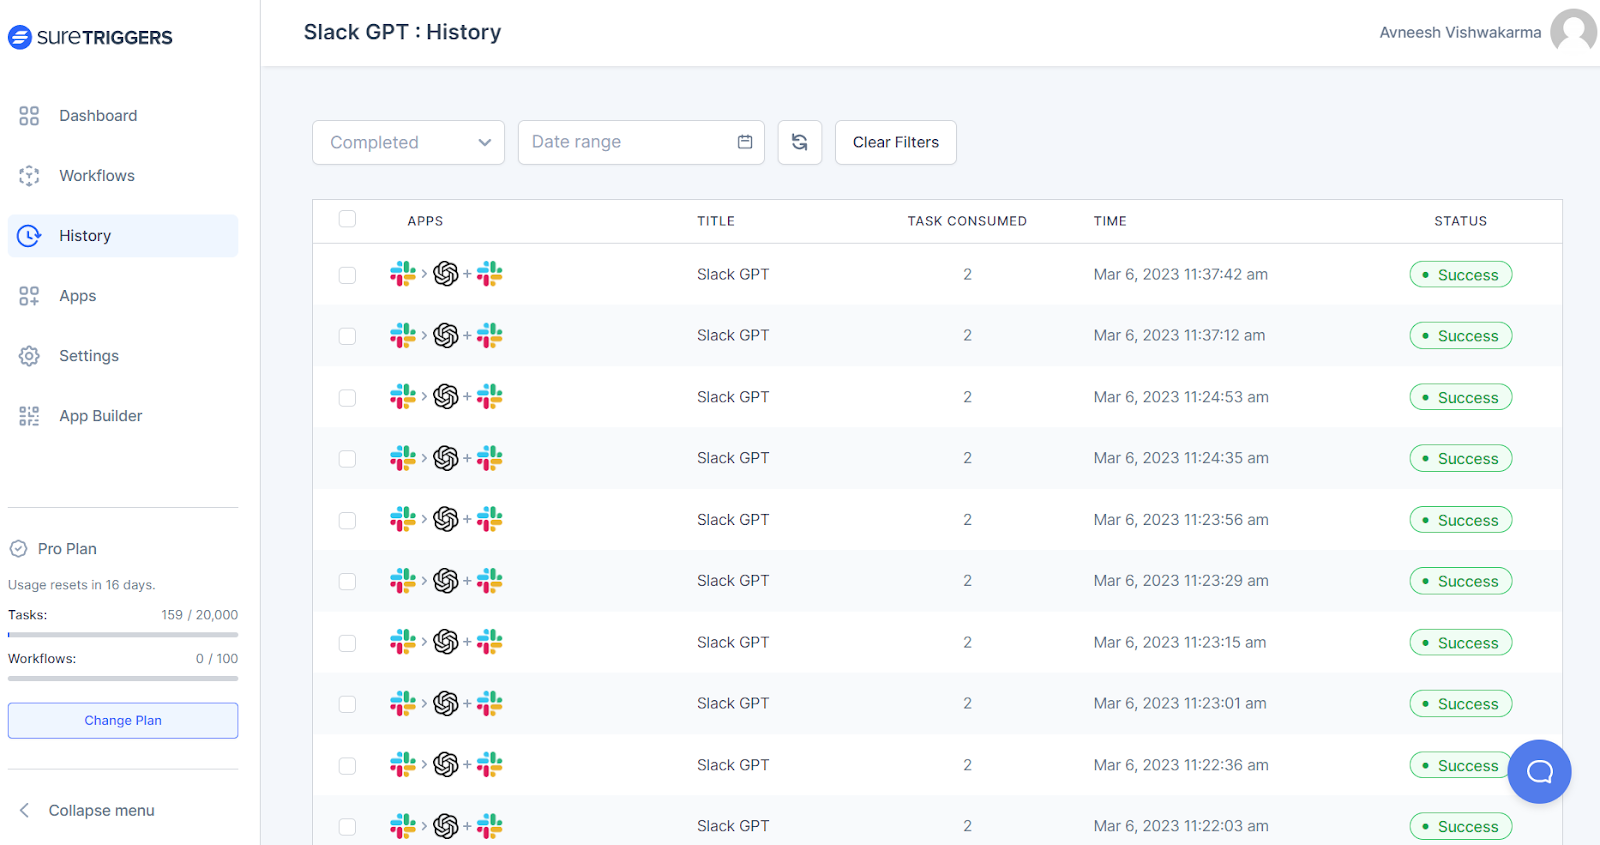The height and width of the screenshot is (845, 1600).
Task: Open the chat support bubble
Action: (x=1539, y=771)
